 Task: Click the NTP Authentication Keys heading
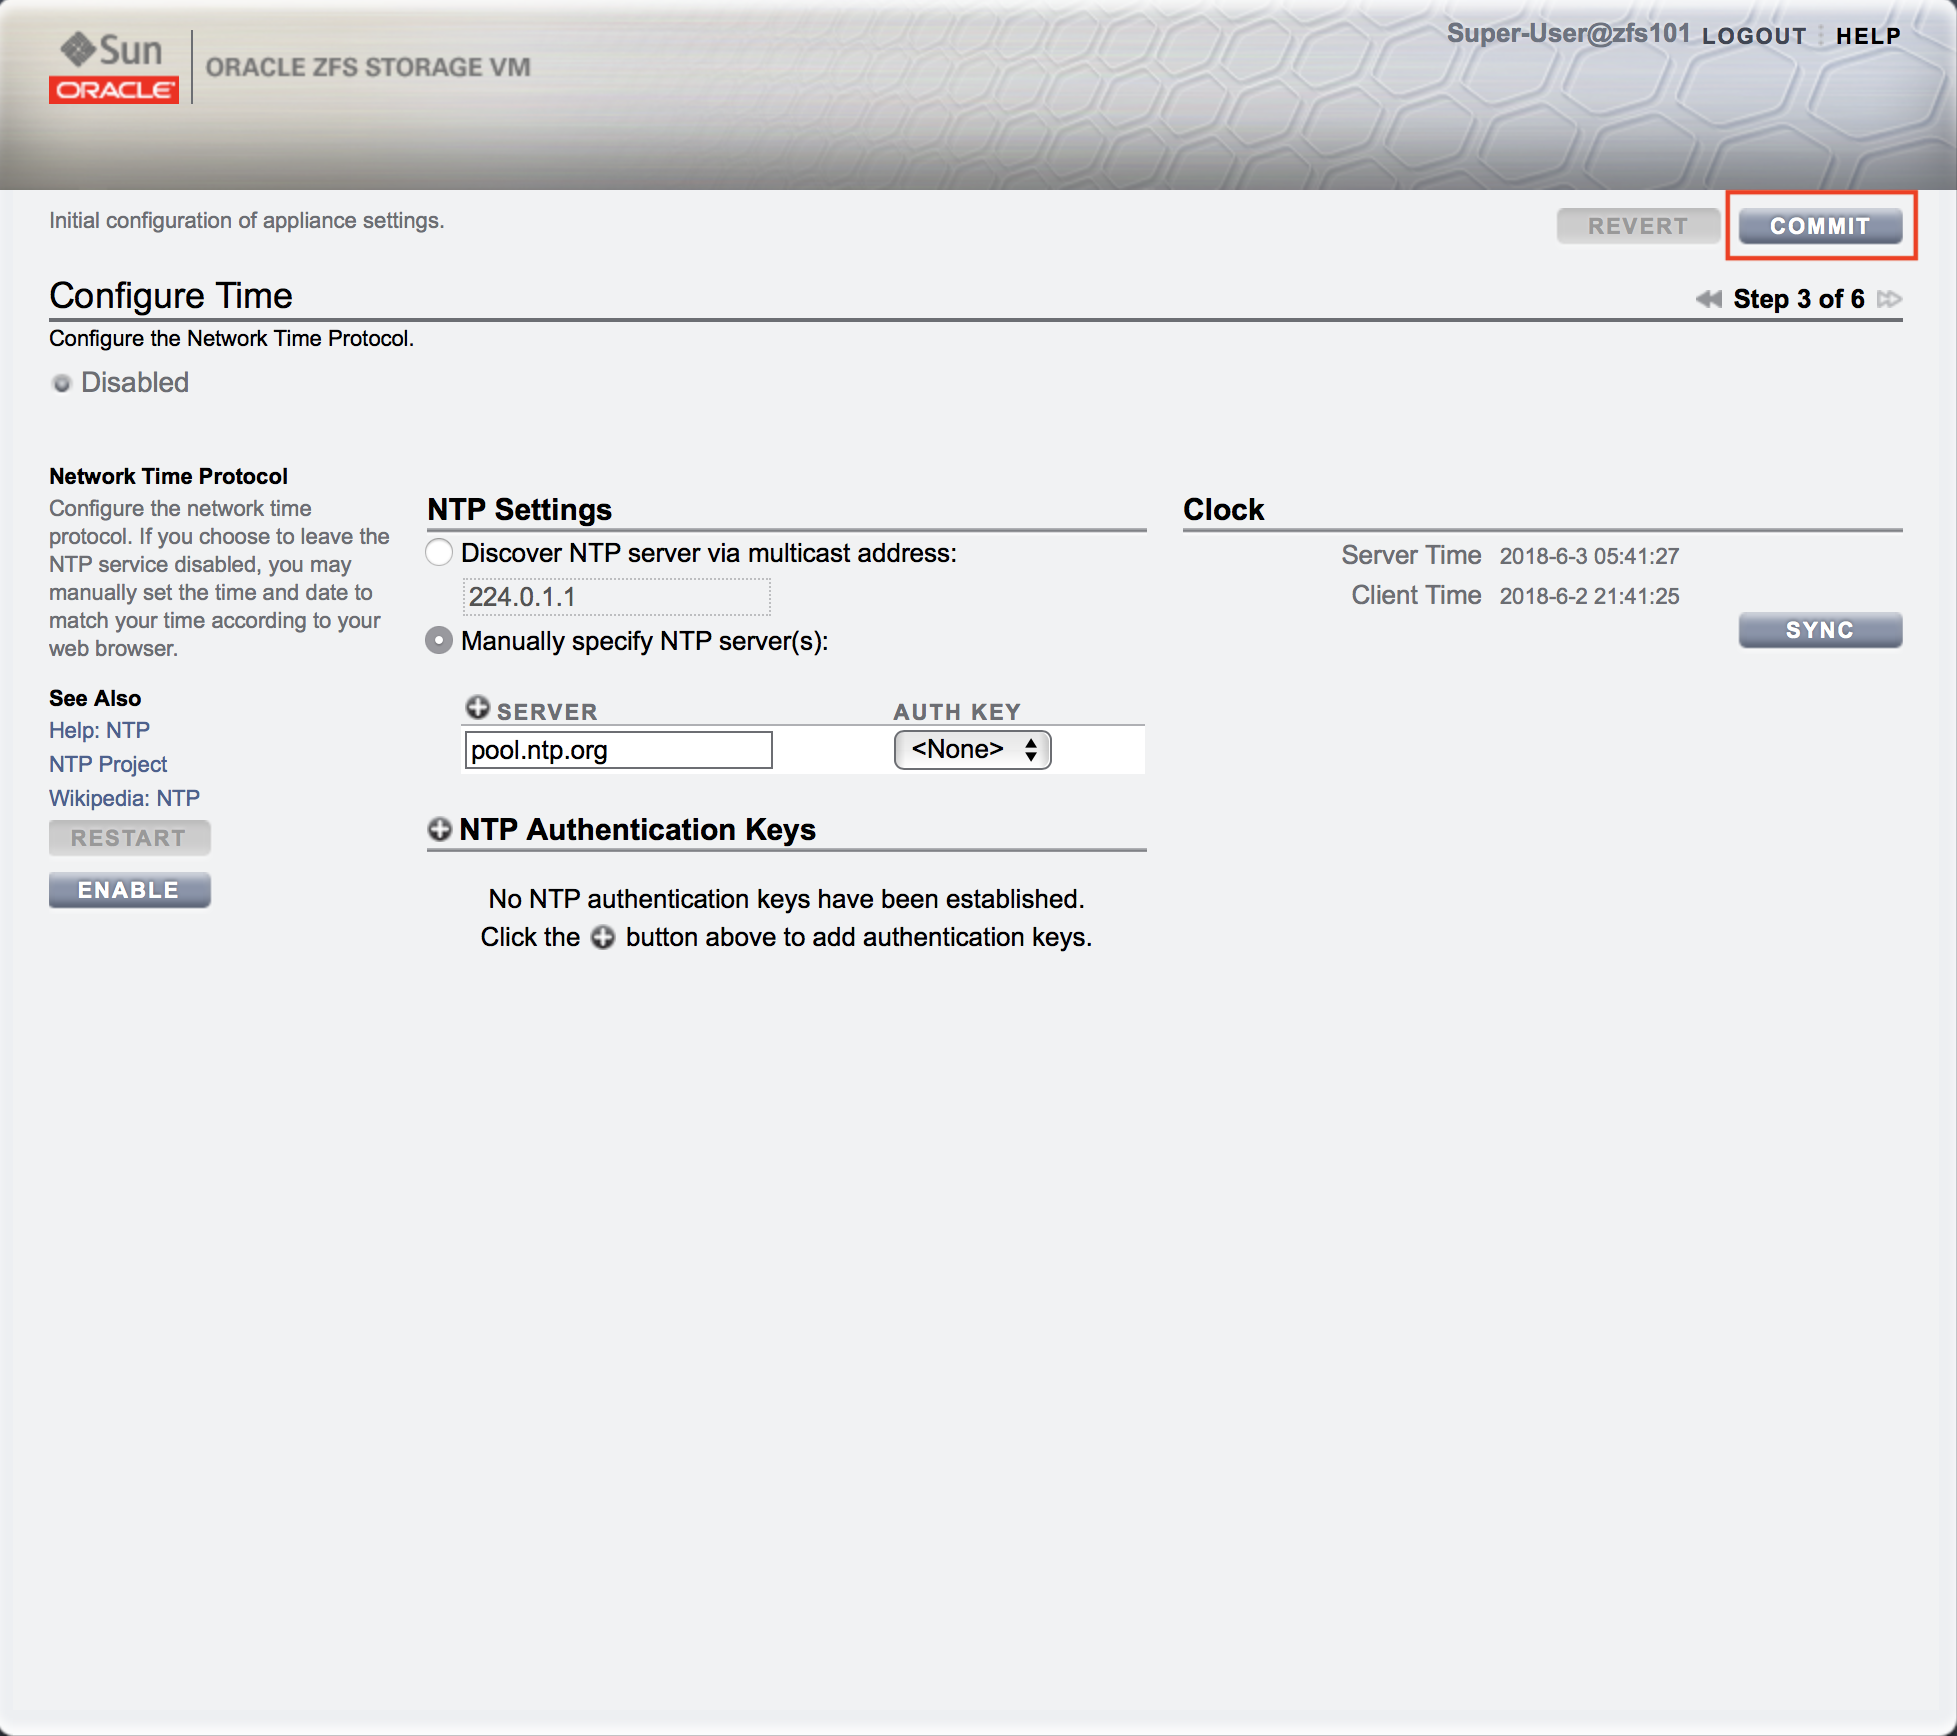[x=637, y=830]
